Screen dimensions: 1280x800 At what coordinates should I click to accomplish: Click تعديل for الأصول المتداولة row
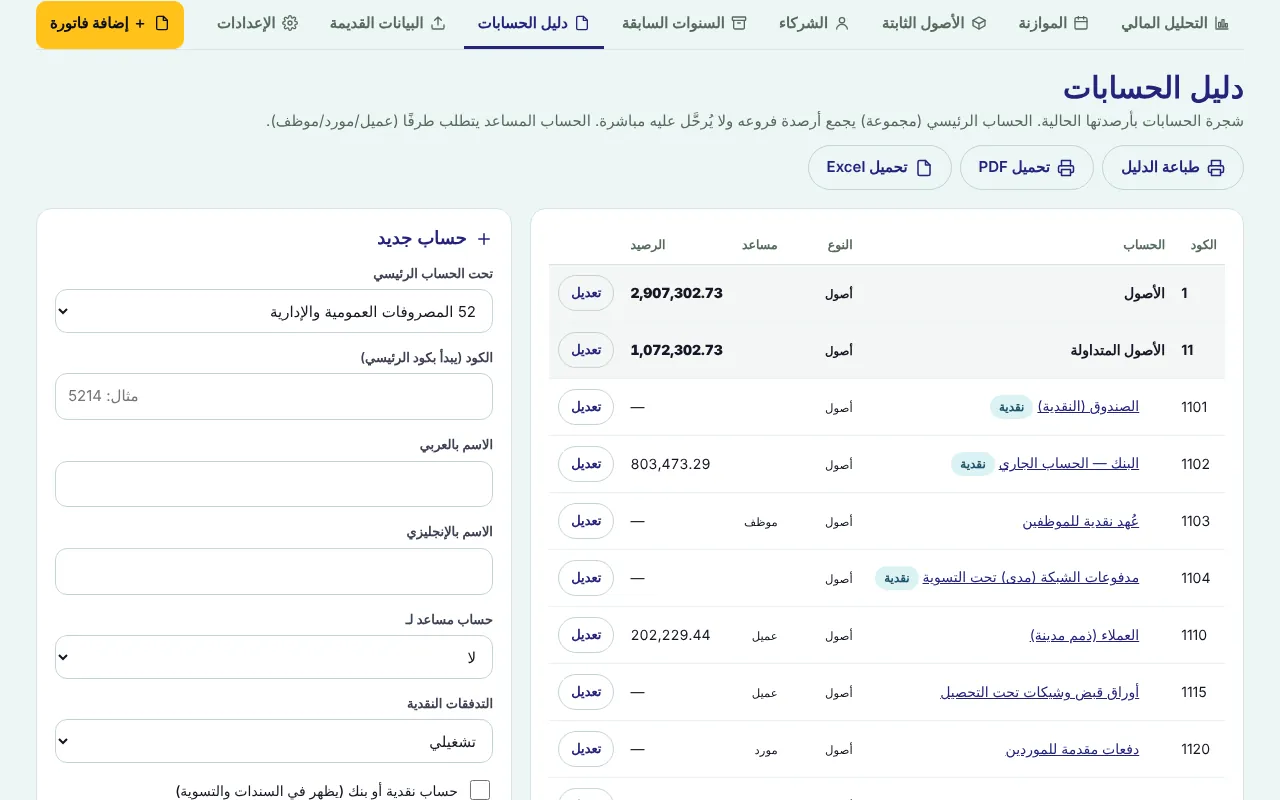point(586,350)
